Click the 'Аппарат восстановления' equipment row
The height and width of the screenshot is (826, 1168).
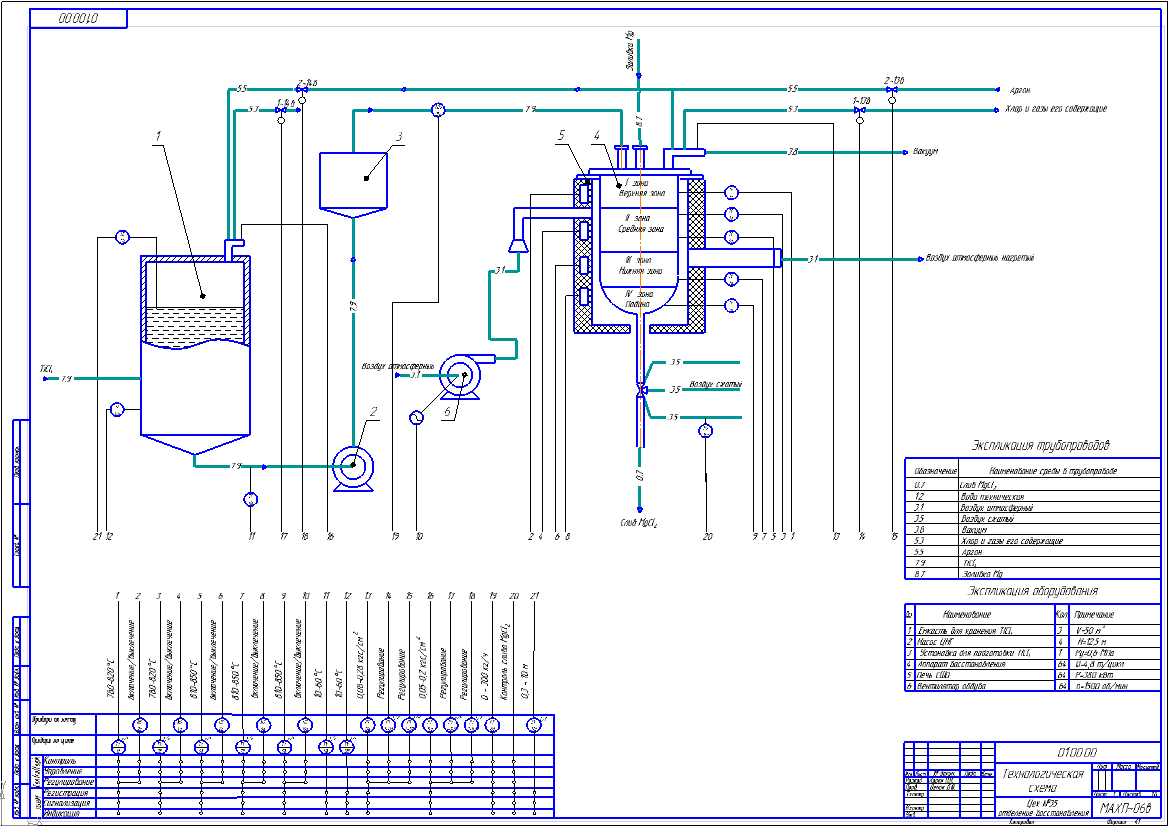click(1032, 664)
